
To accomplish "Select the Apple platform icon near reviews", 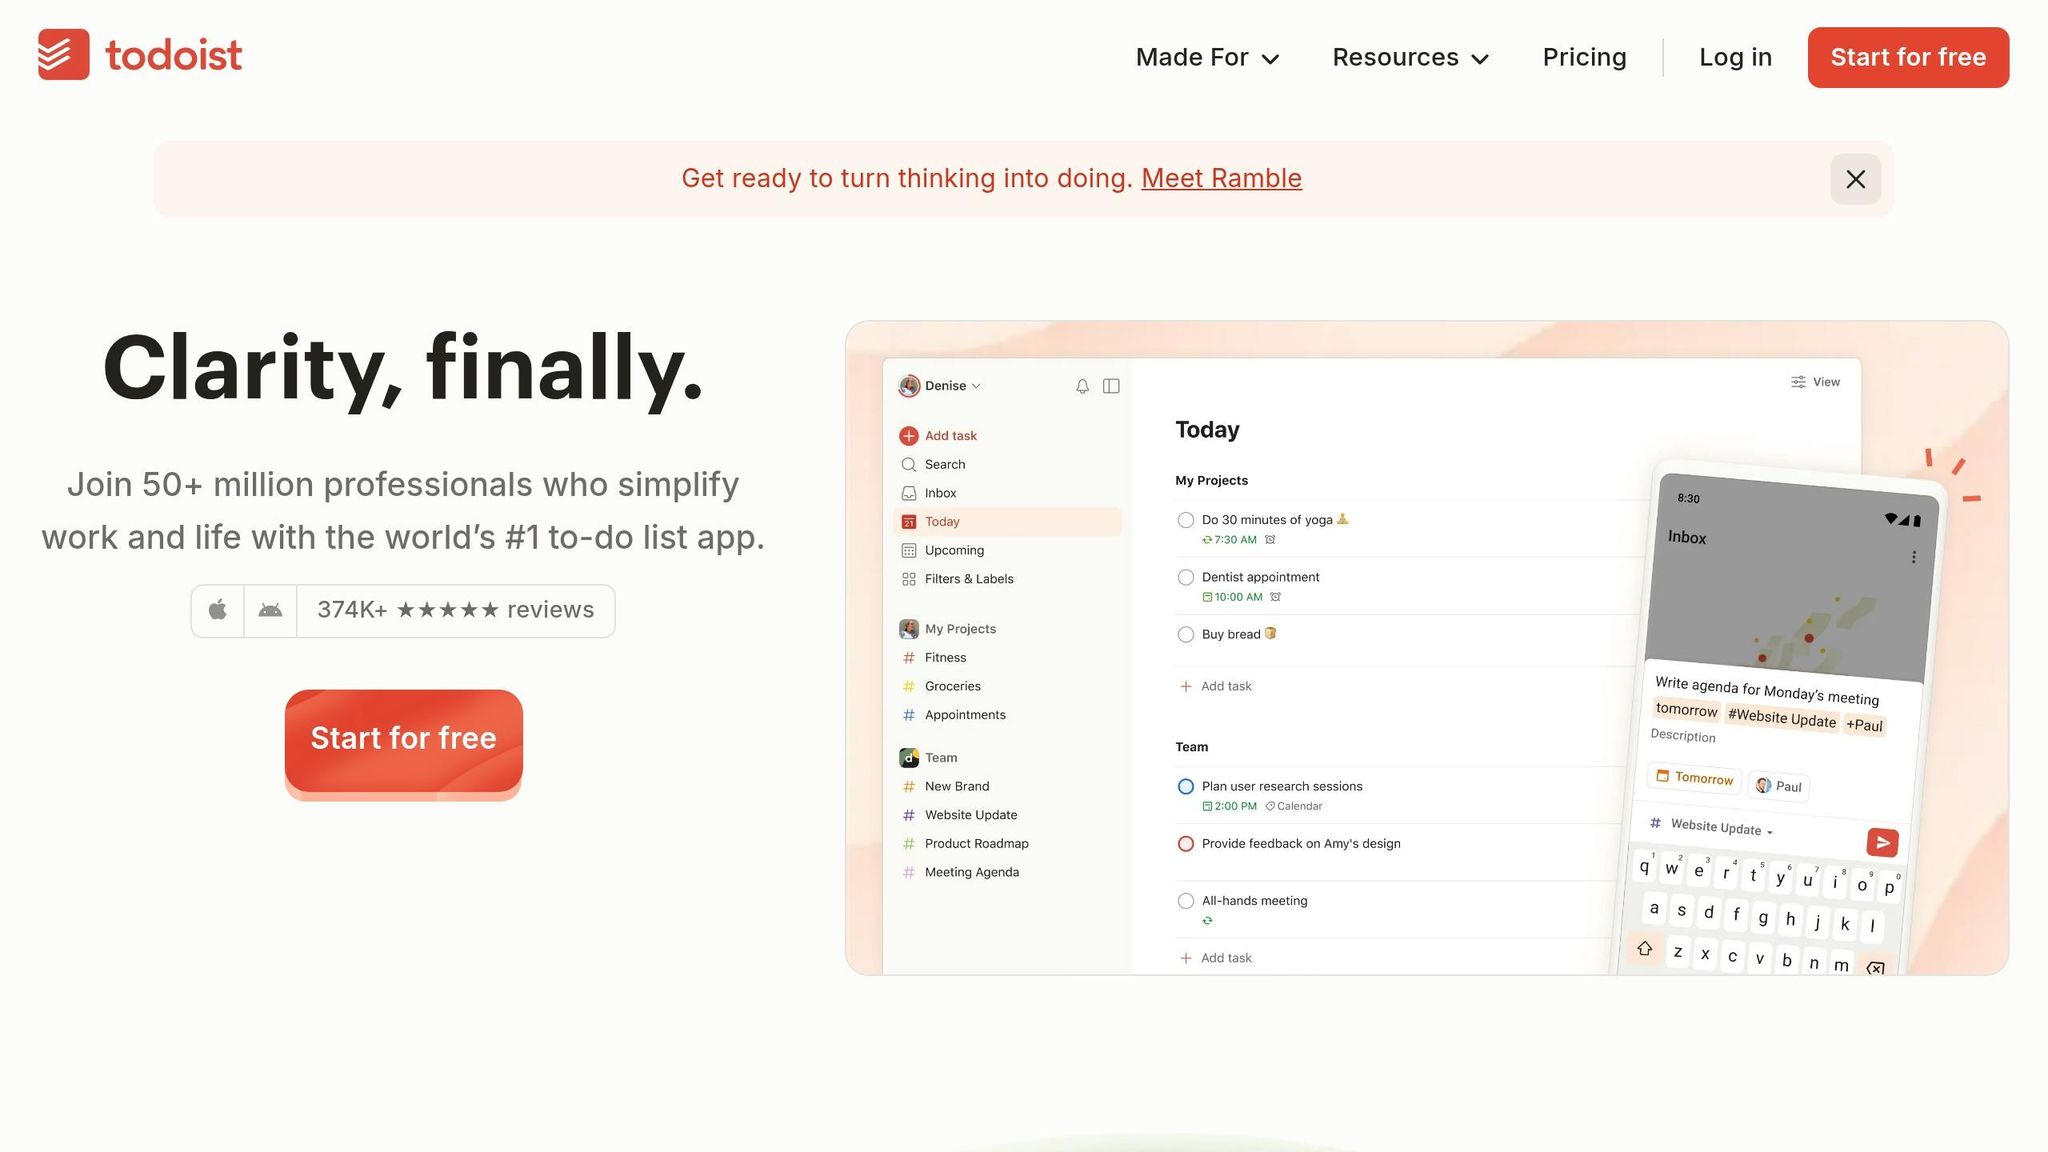I will (x=217, y=610).
